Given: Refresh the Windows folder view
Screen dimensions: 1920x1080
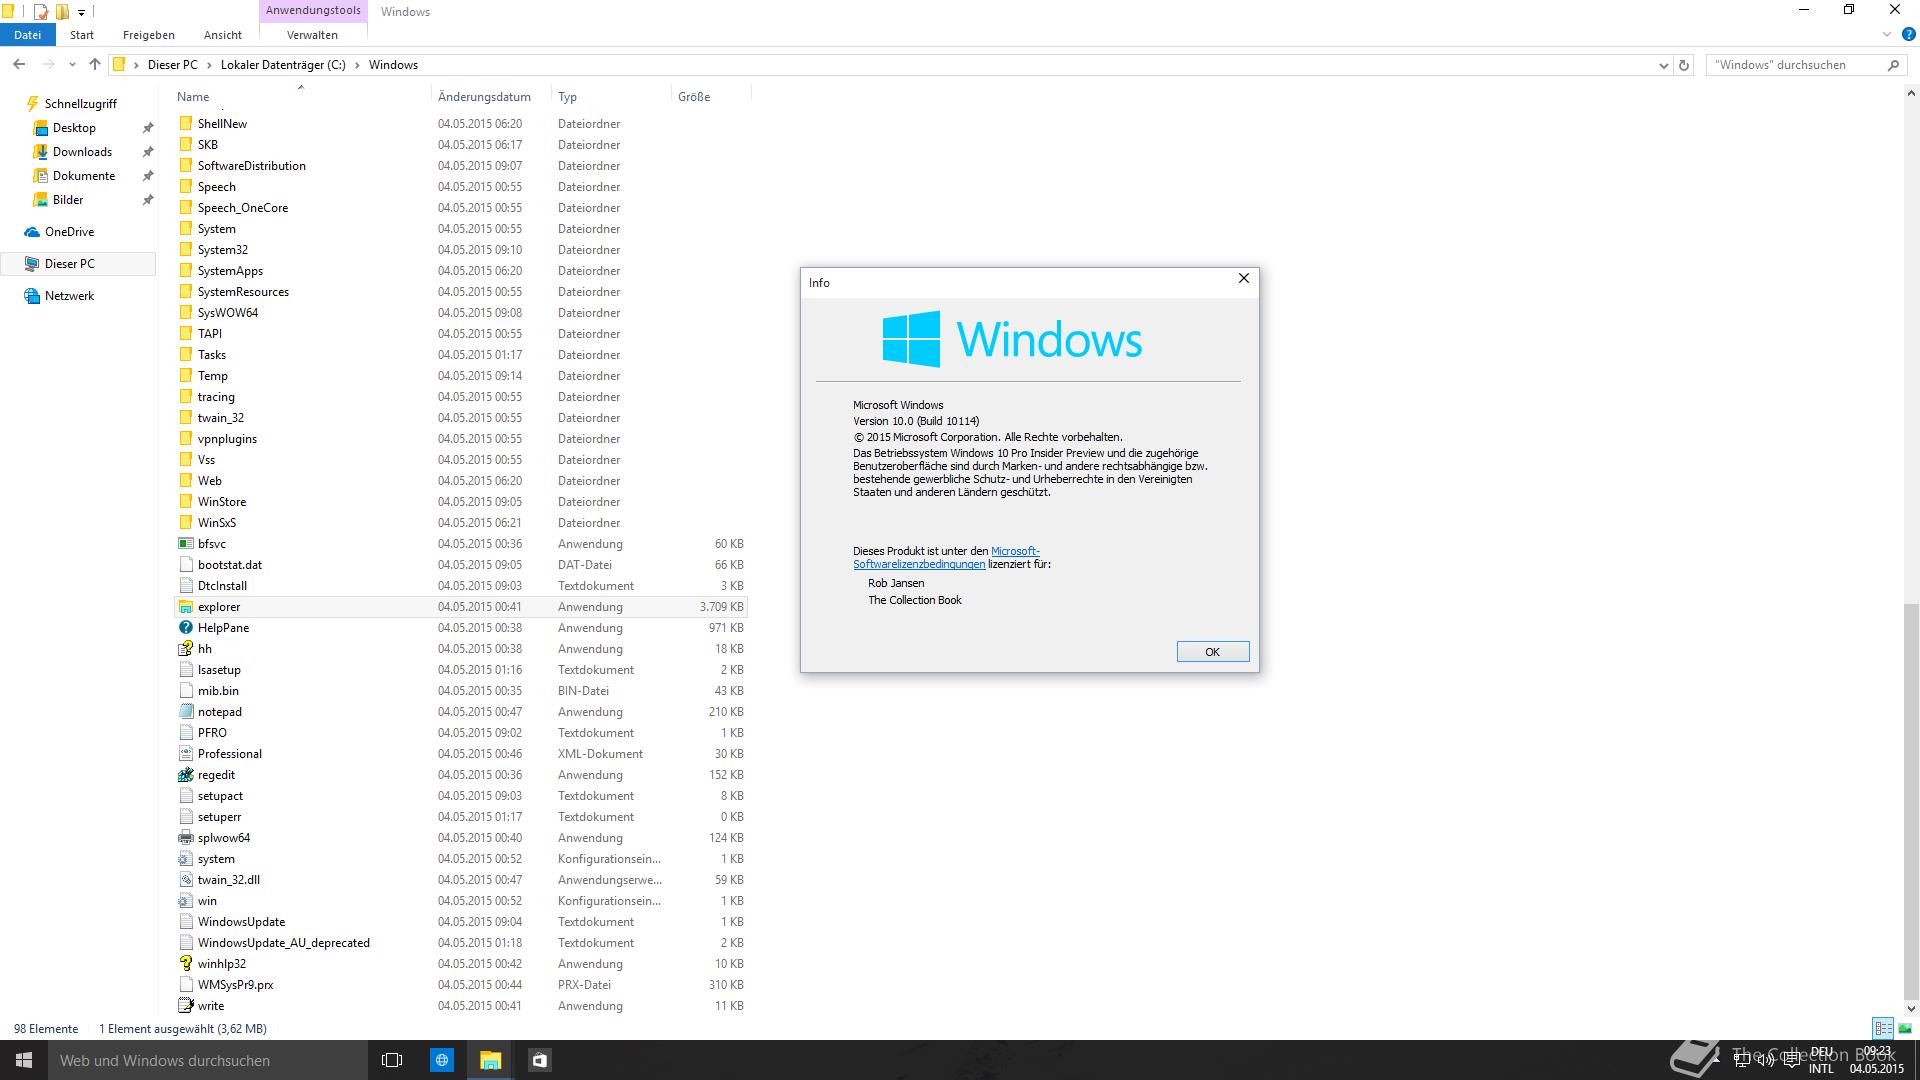Looking at the screenshot, I should pos(1684,65).
